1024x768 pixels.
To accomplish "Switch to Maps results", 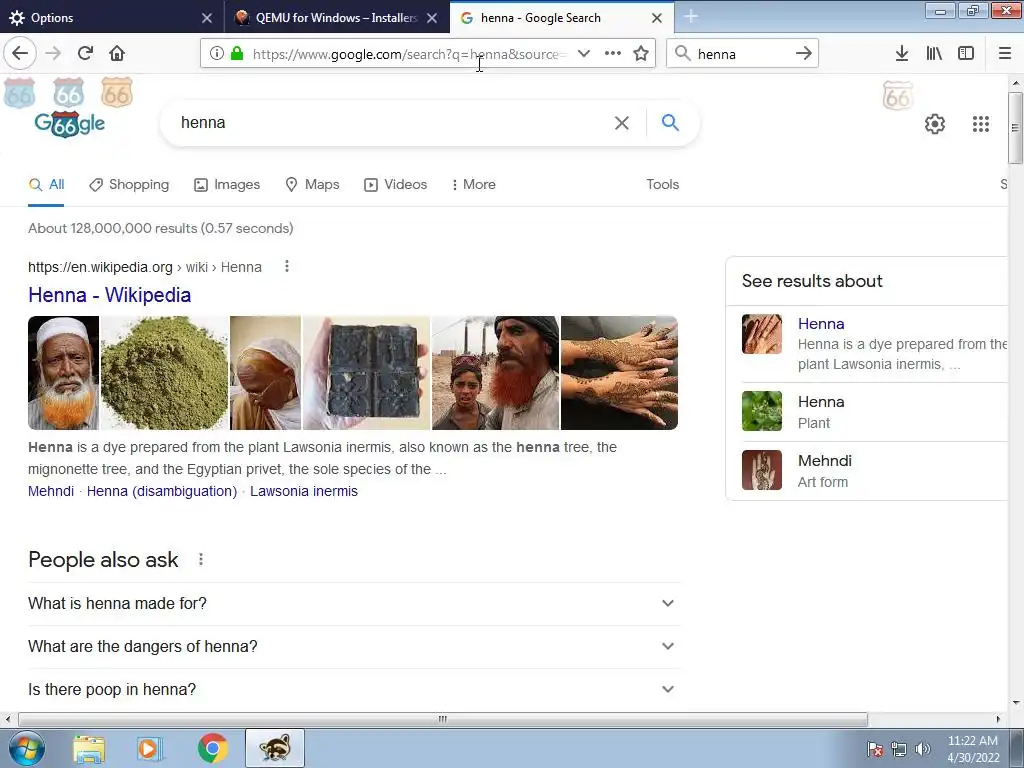I will click(x=313, y=185).
